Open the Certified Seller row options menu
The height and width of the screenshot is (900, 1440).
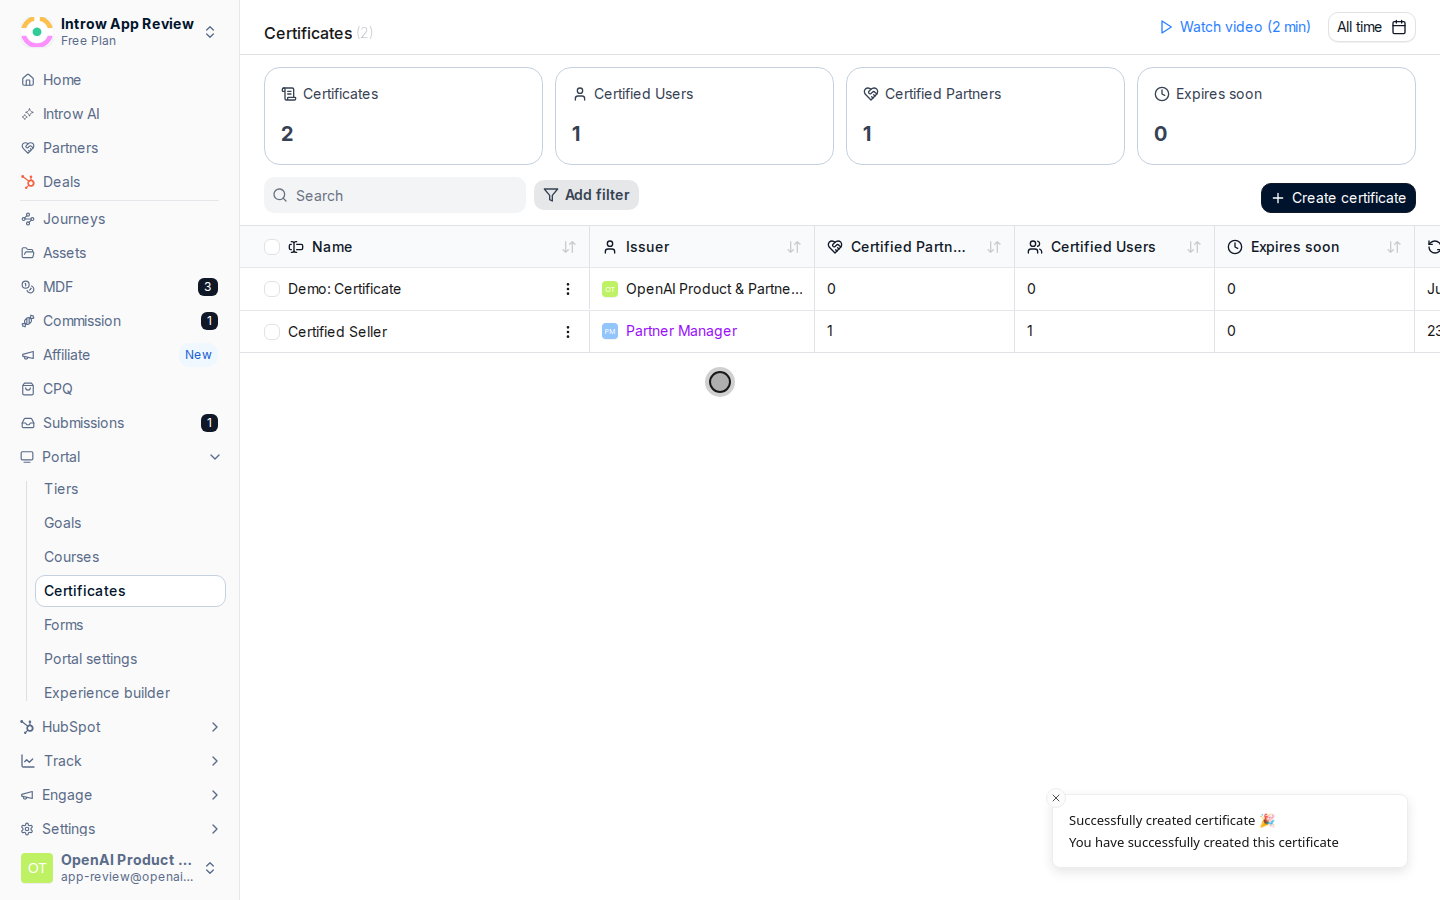[x=568, y=332]
